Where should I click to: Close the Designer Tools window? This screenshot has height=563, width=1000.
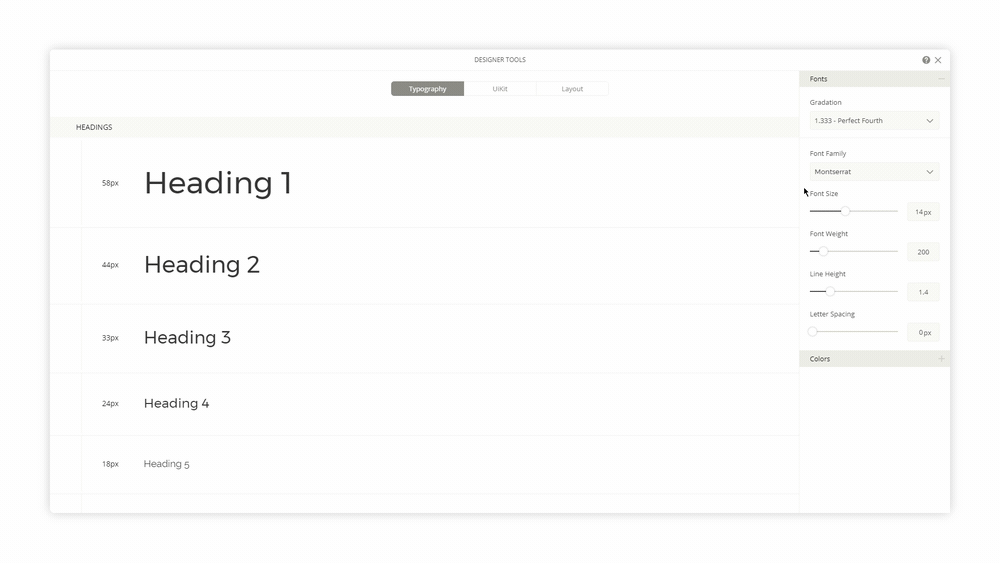coord(938,60)
